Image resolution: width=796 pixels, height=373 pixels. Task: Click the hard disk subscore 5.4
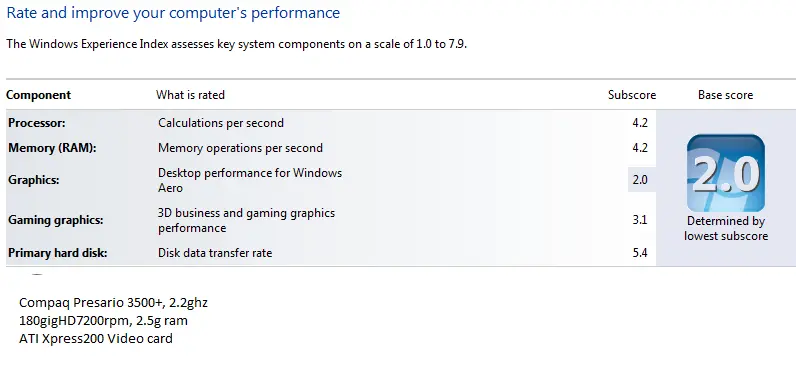click(640, 253)
